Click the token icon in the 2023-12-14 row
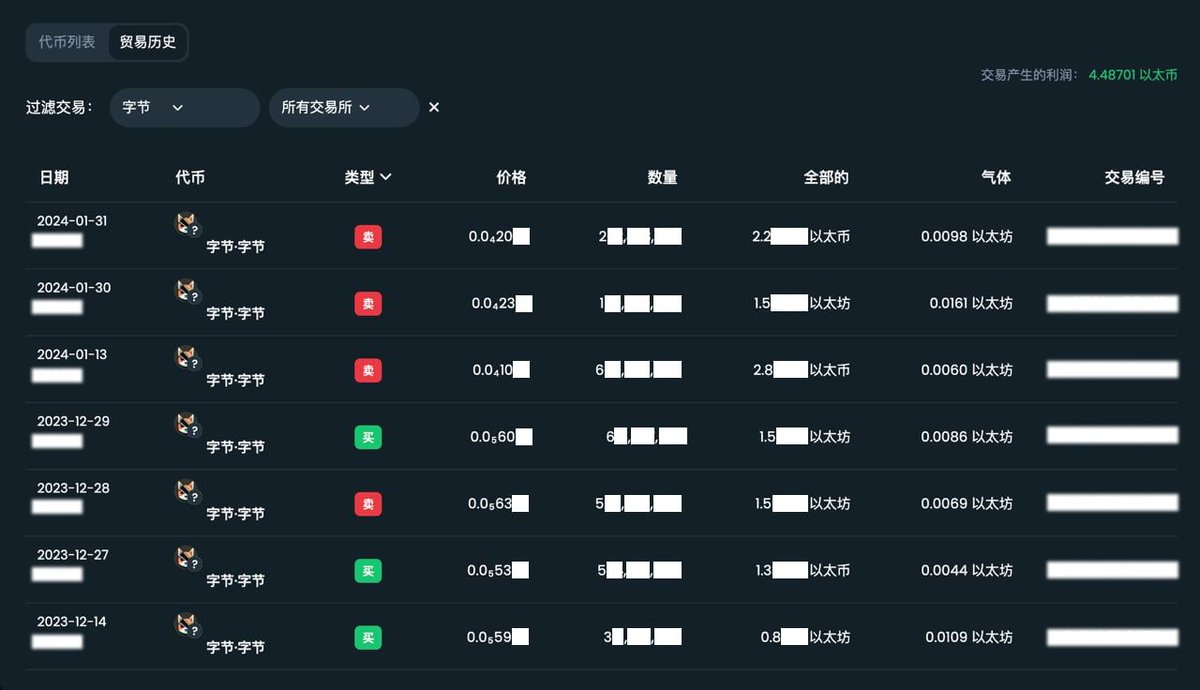Viewport: 1200px width, 690px height. click(187, 627)
